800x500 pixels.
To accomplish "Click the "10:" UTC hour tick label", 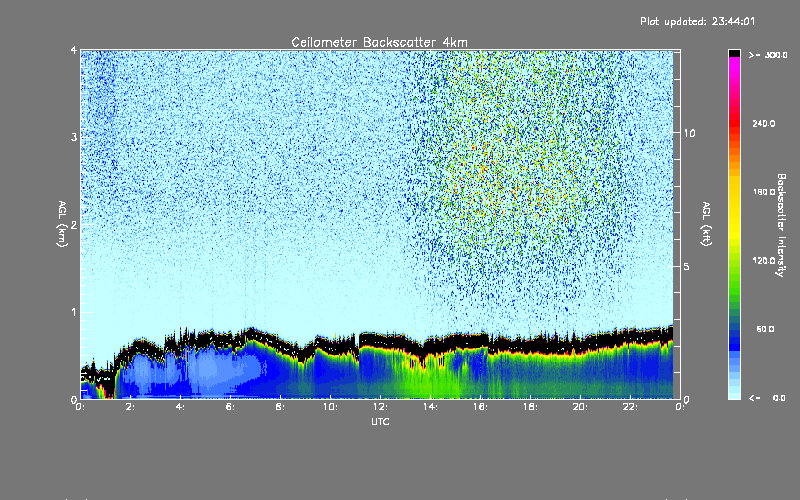I will 330,407.
